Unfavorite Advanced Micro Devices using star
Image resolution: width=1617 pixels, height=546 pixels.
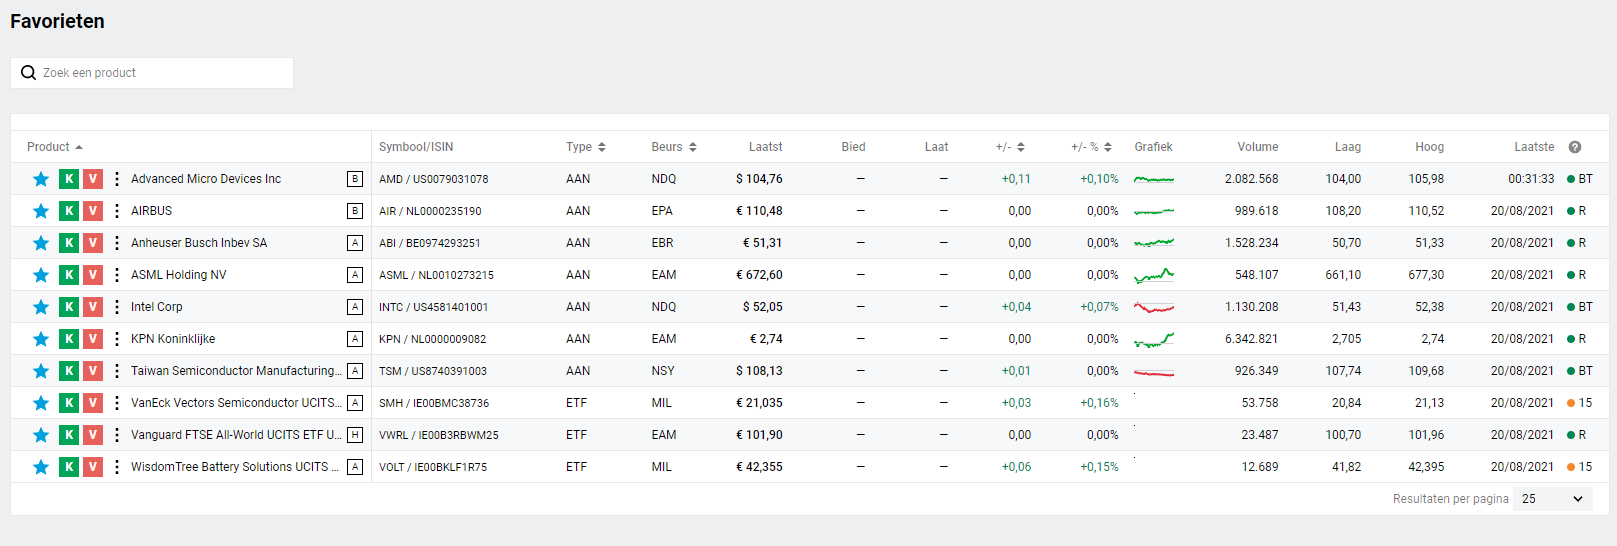click(x=41, y=179)
